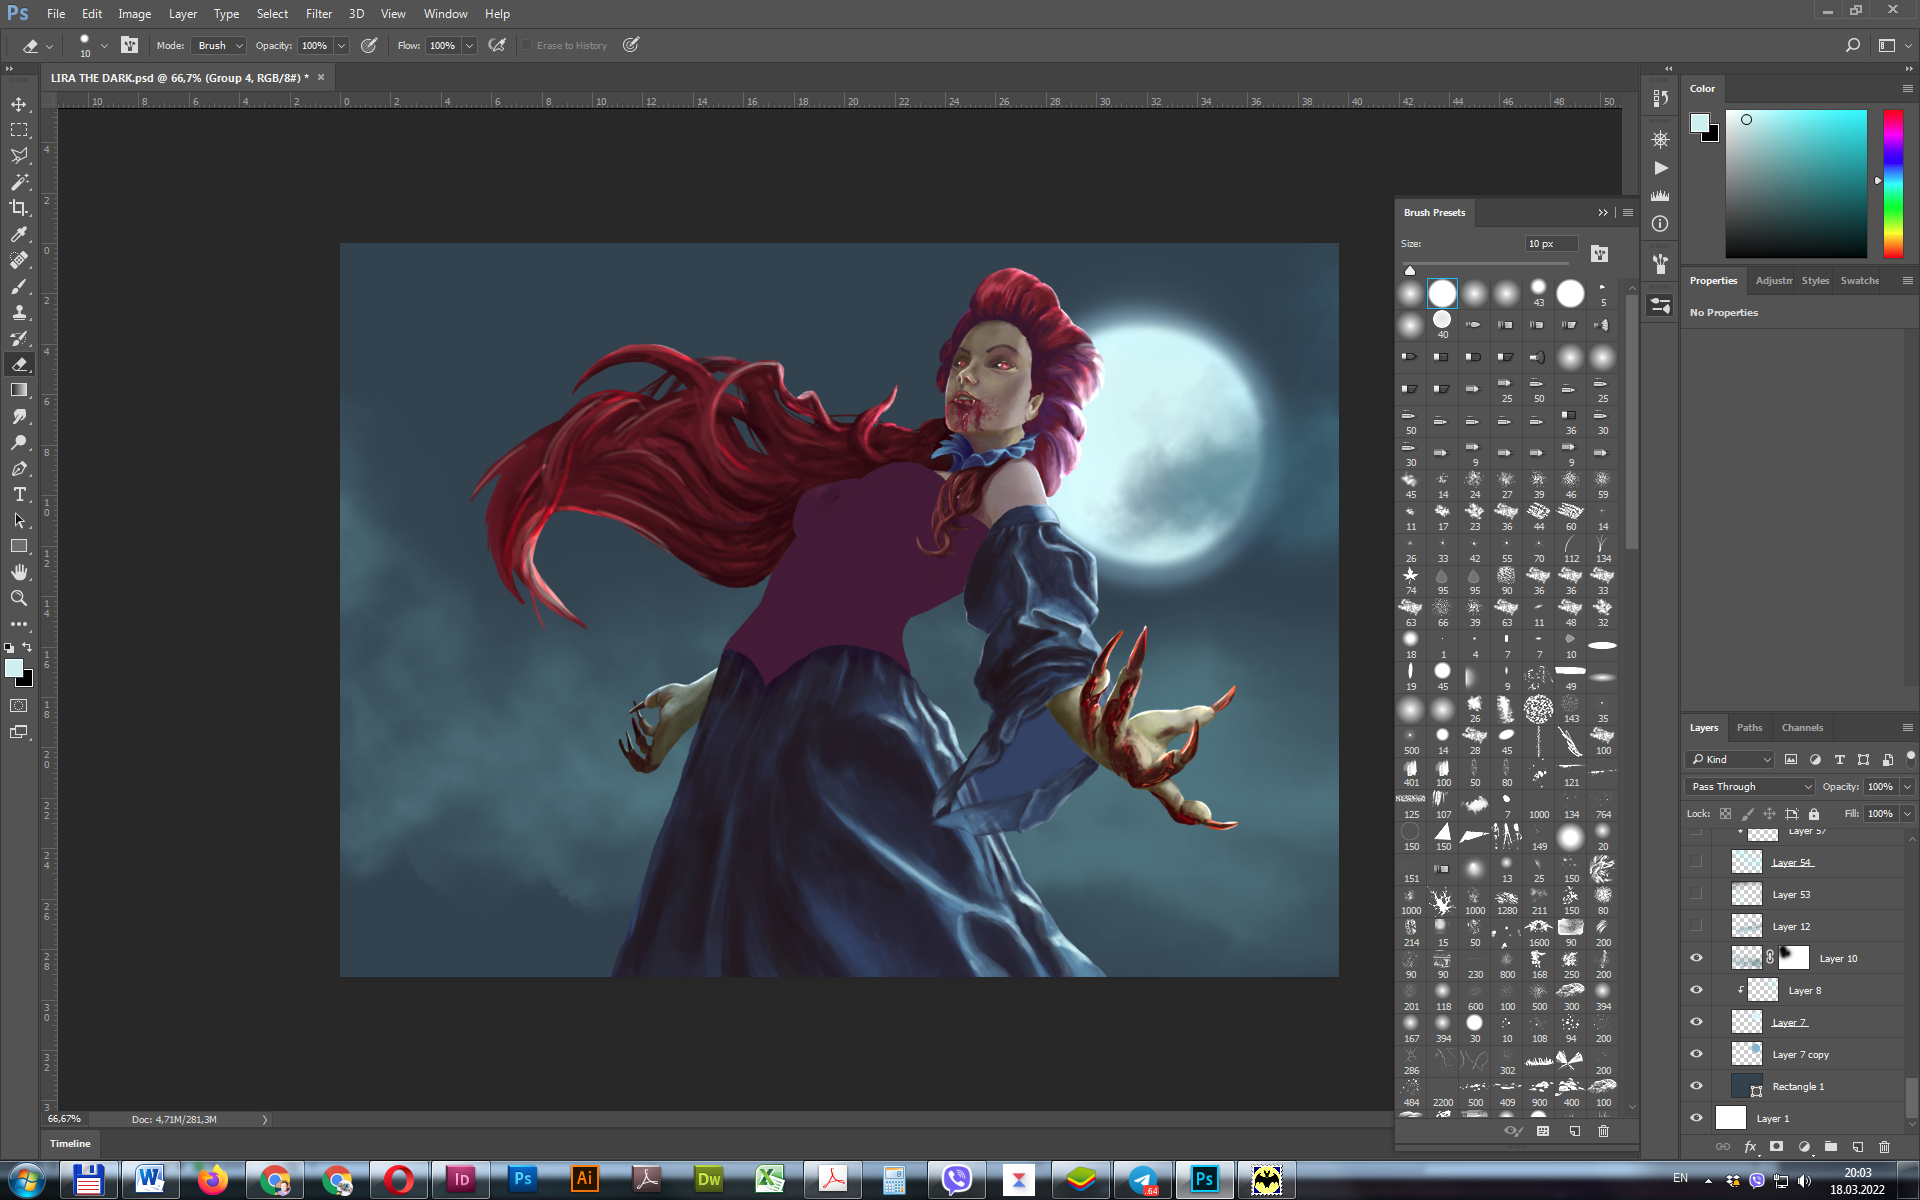Open eraser Mode dropdown

tap(218, 45)
